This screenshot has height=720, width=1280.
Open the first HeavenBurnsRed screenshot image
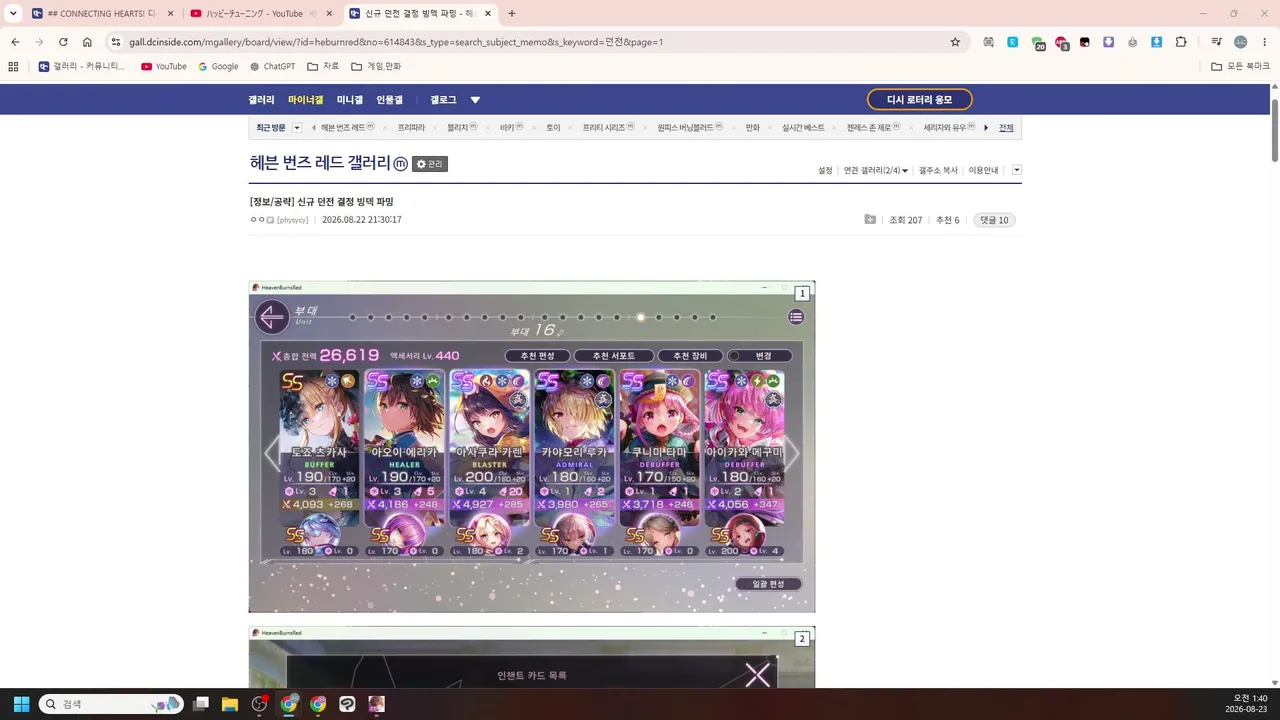click(532, 447)
